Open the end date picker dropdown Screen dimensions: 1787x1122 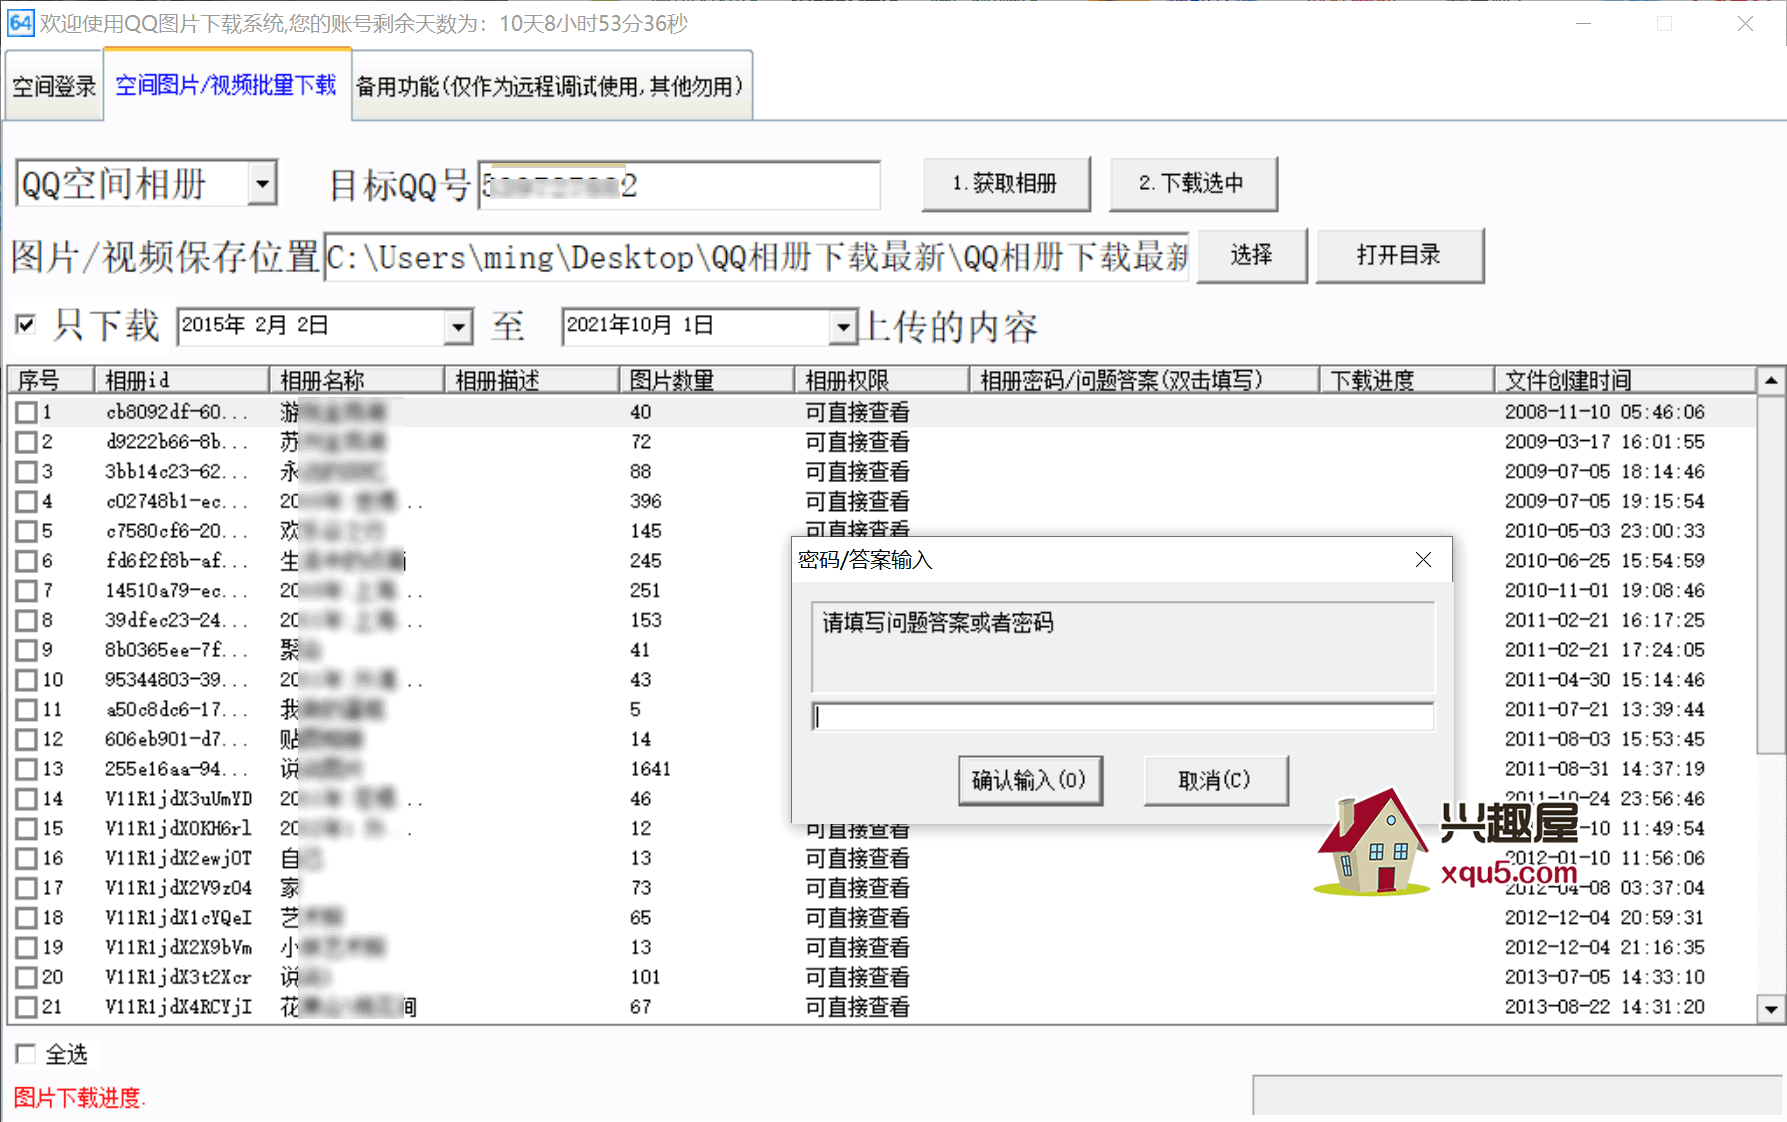pyautogui.click(x=843, y=326)
